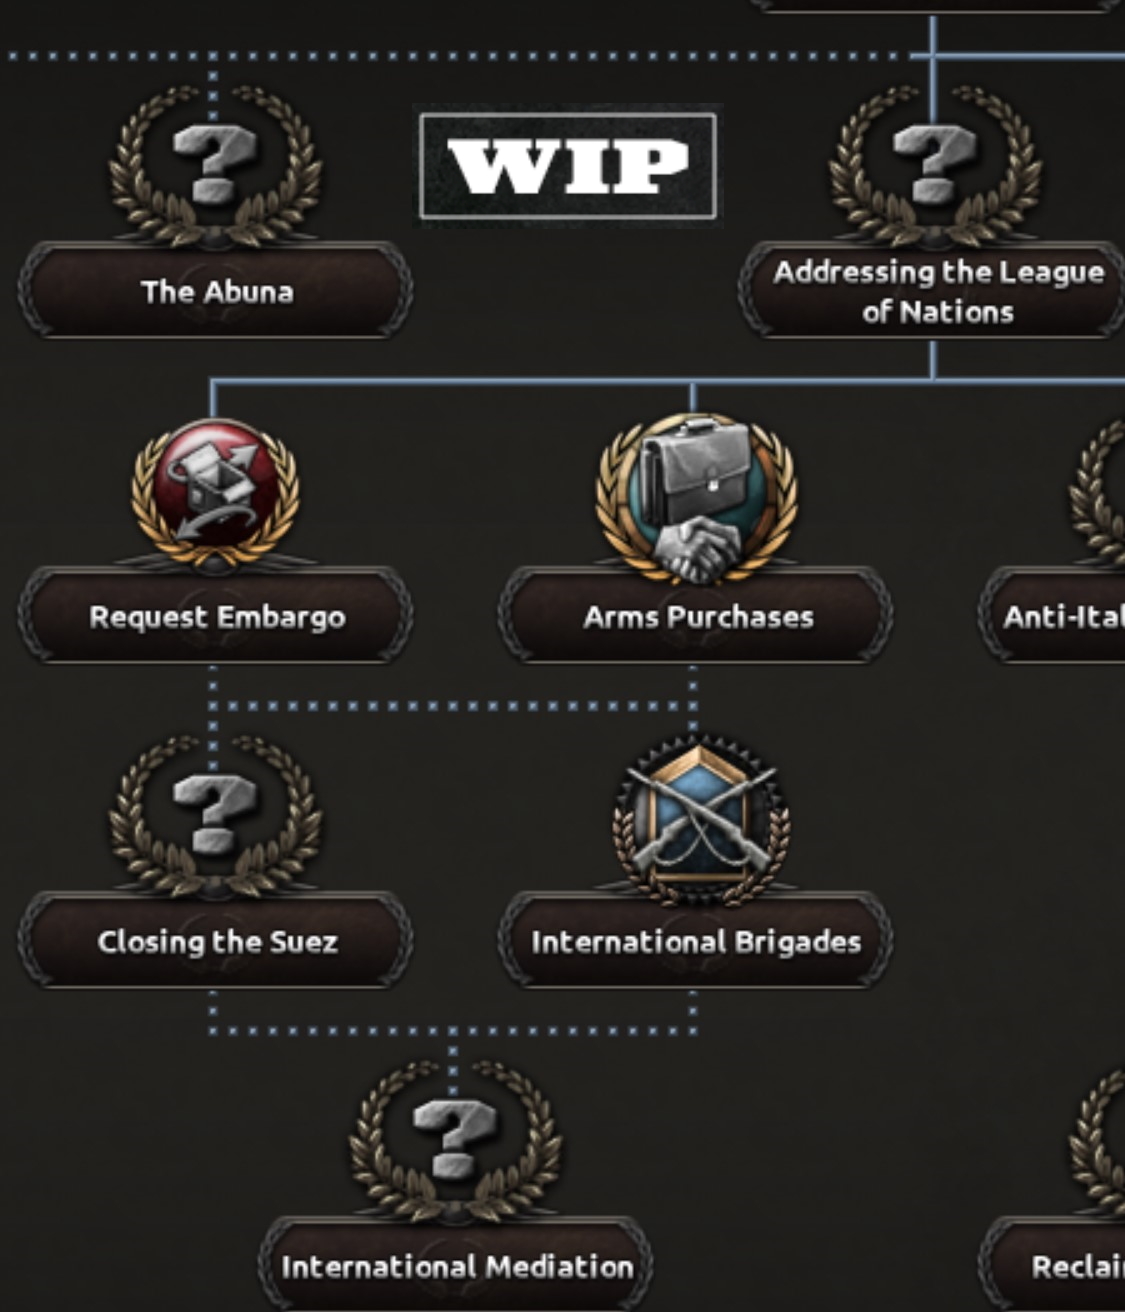
Task: Select the Request Embargo focus label
Action: [215, 616]
